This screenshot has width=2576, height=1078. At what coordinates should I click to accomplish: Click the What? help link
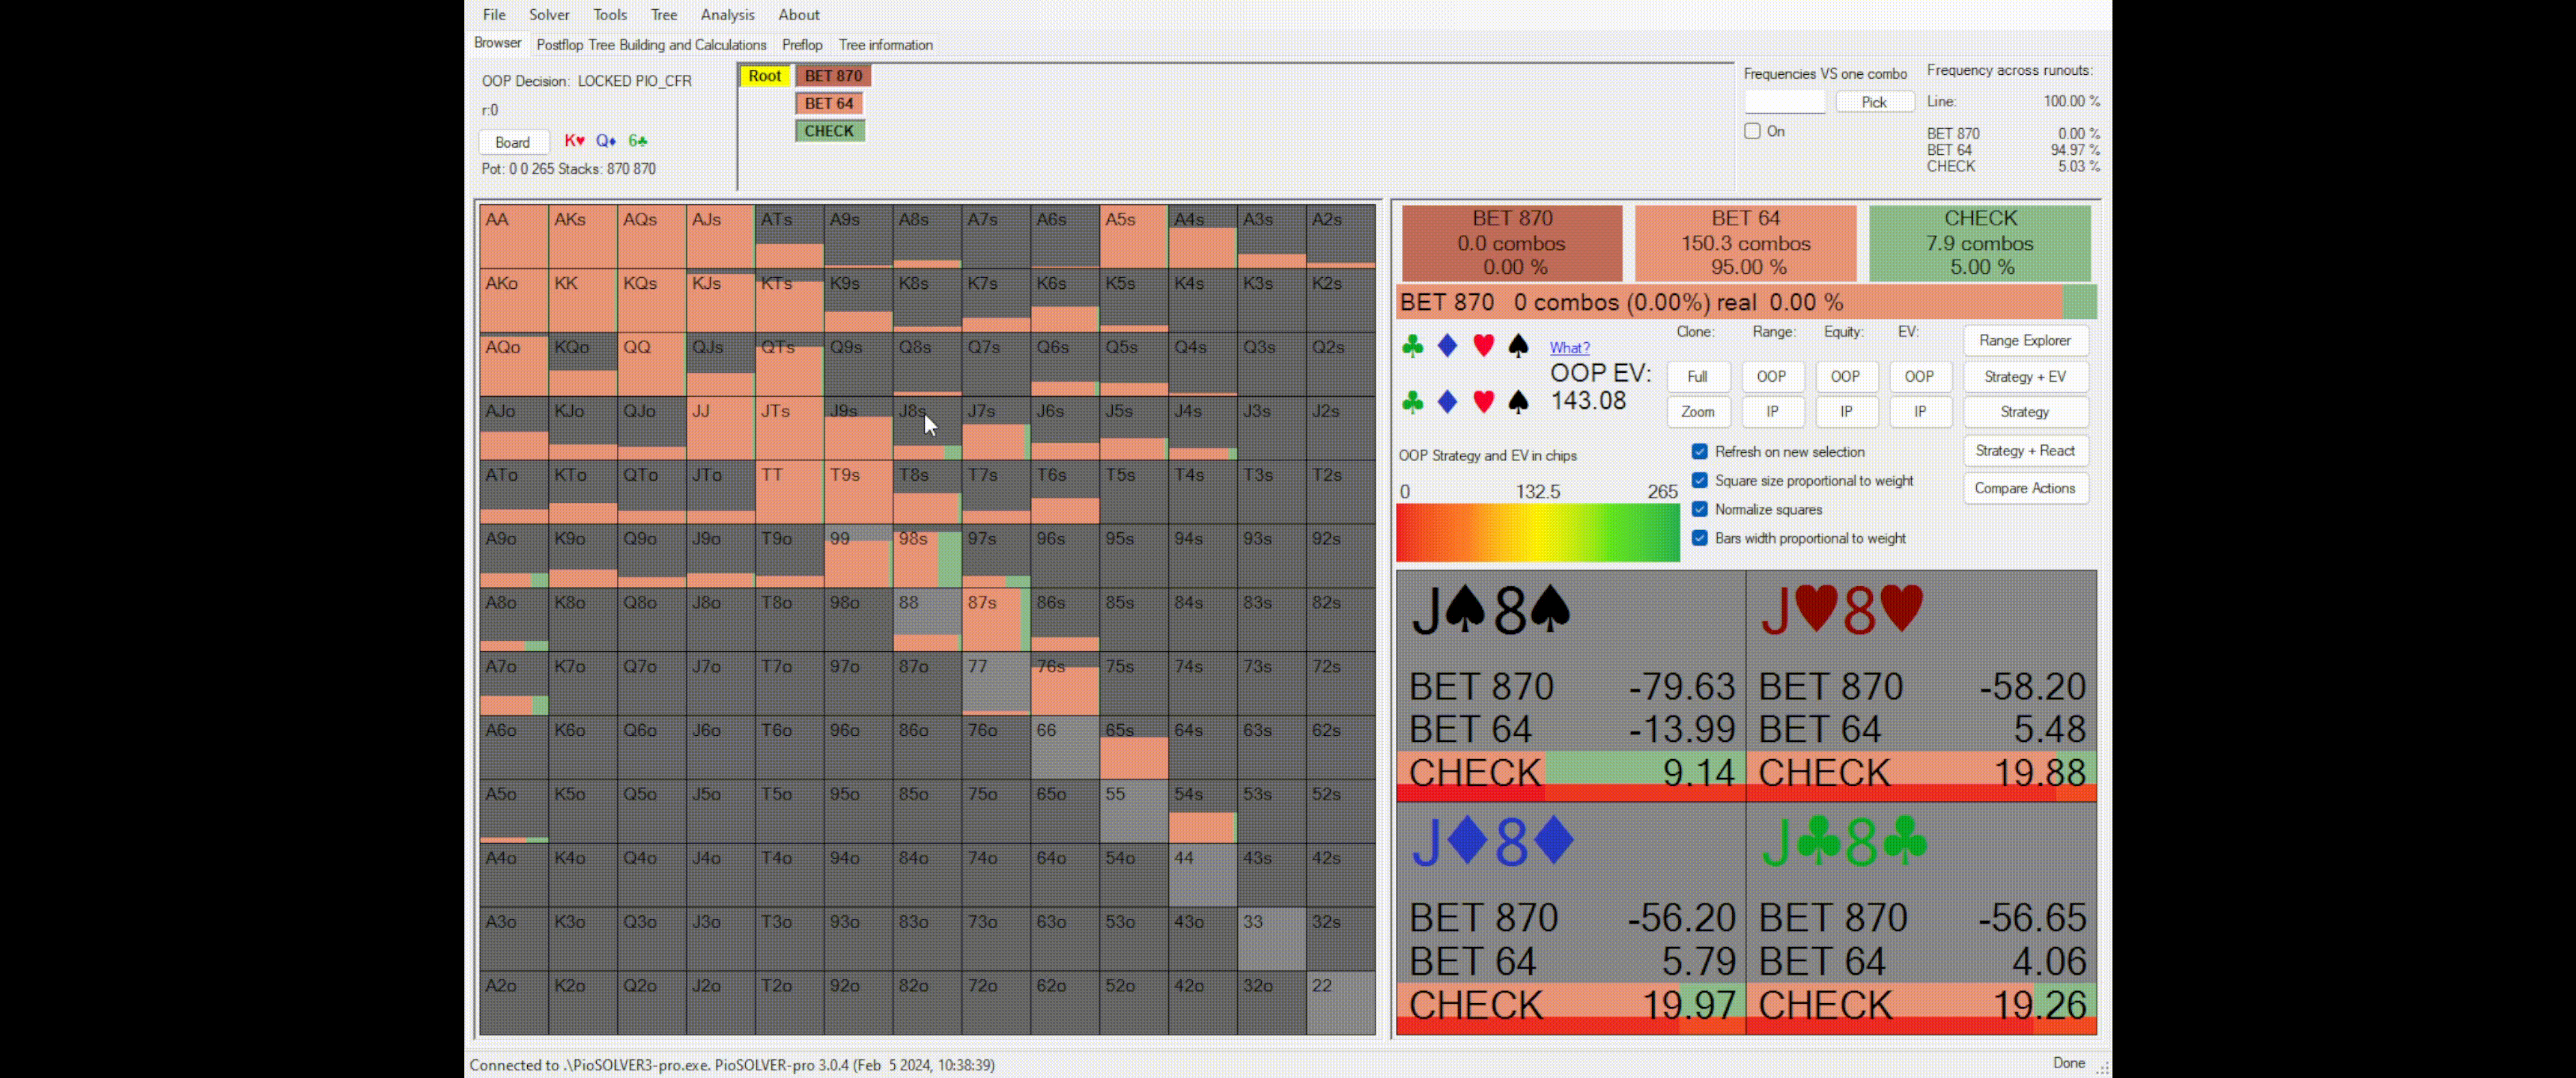click(x=1569, y=348)
